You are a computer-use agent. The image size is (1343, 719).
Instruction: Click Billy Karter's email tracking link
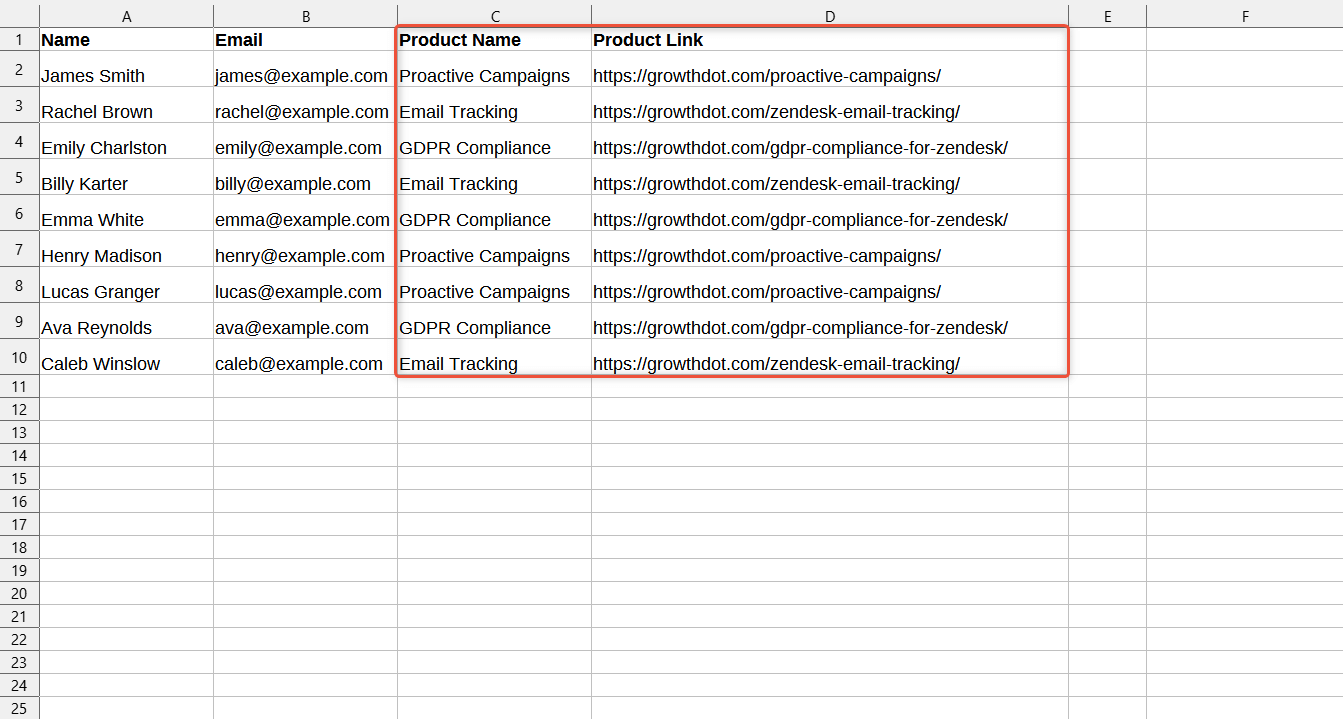pyautogui.click(x=776, y=184)
